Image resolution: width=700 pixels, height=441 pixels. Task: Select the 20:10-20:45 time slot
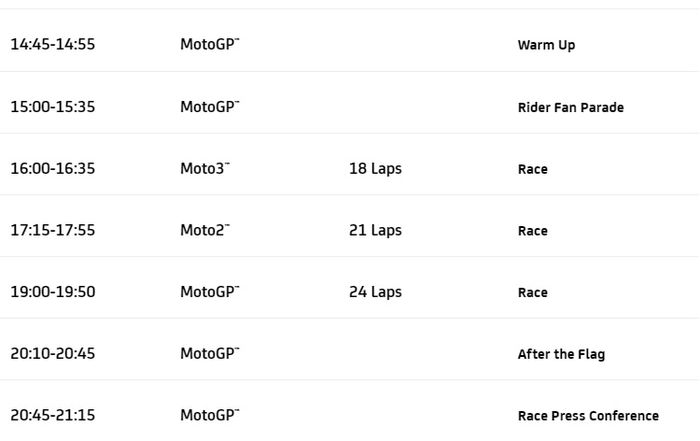point(53,353)
